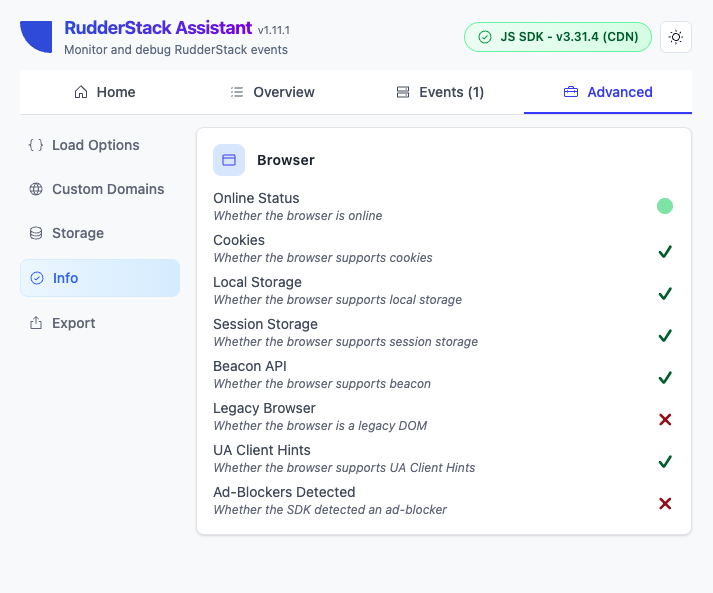The image size is (713, 593).
Task: Click the Local Storage green checkmark
Action: coord(665,293)
